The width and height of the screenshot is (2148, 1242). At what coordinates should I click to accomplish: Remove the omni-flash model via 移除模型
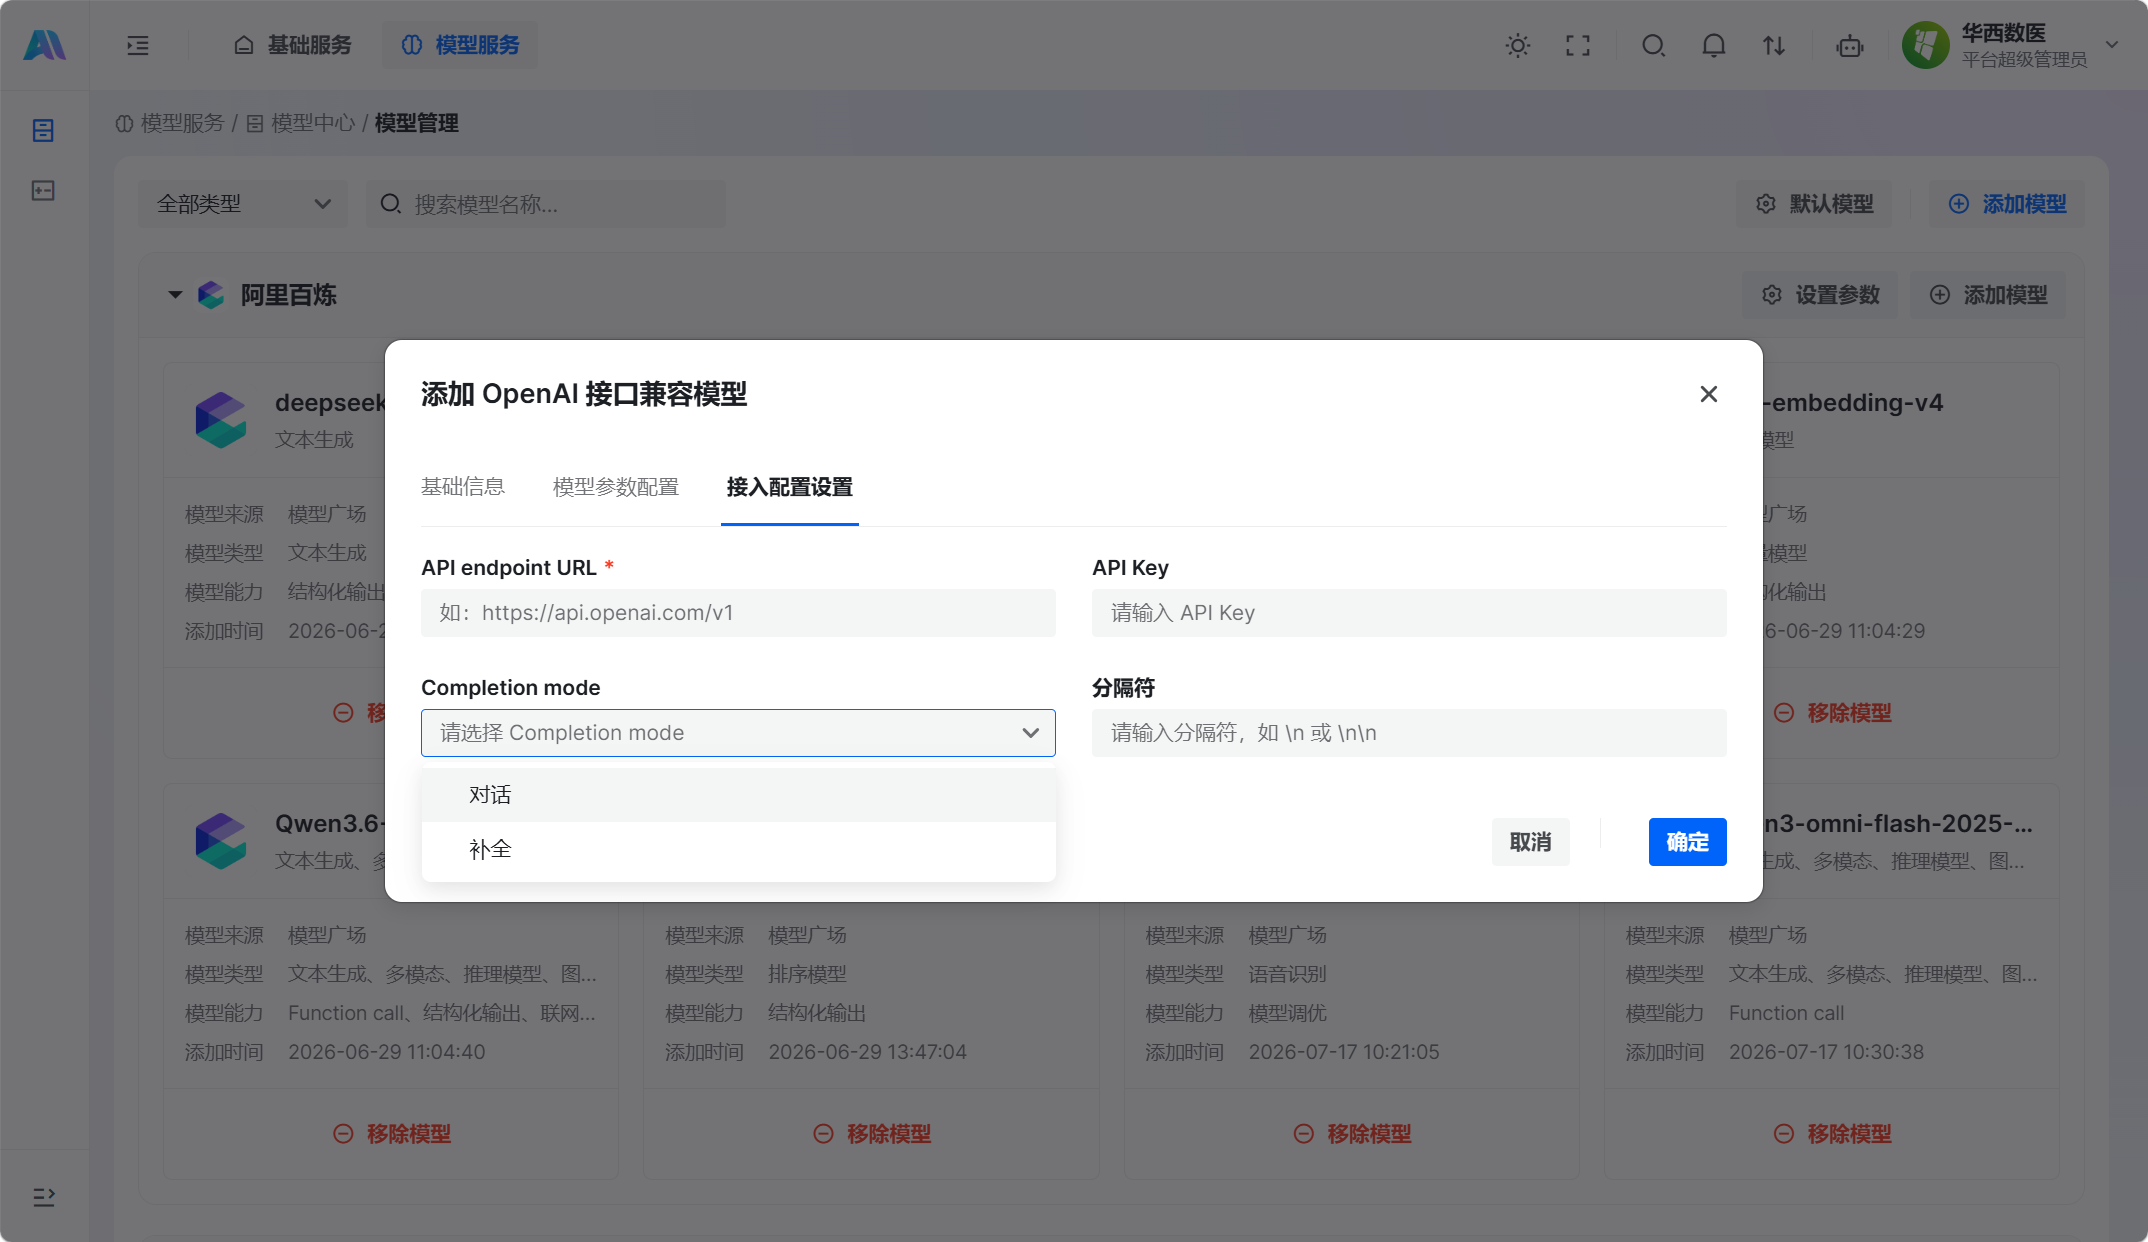pyautogui.click(x=1832, y=1134)
